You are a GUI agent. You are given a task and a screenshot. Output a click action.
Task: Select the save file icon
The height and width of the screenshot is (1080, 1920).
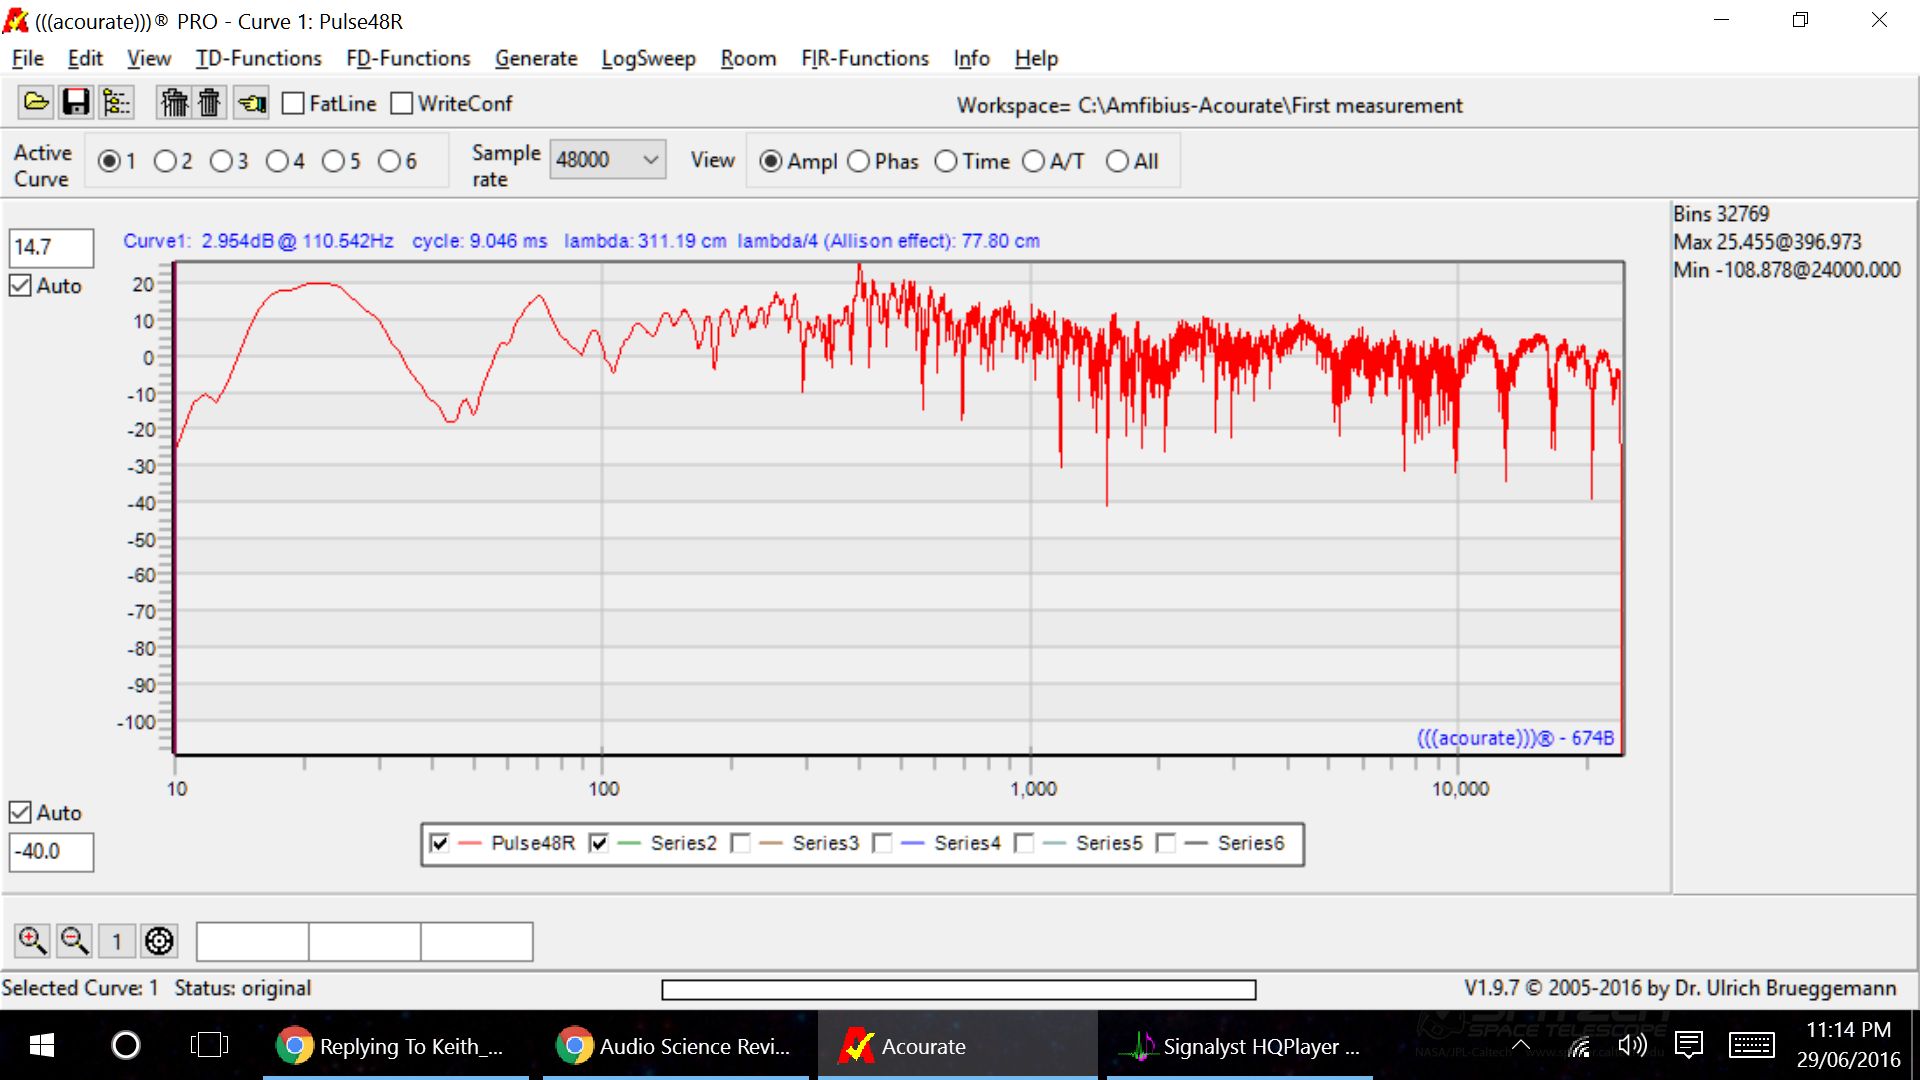[73, 103]
